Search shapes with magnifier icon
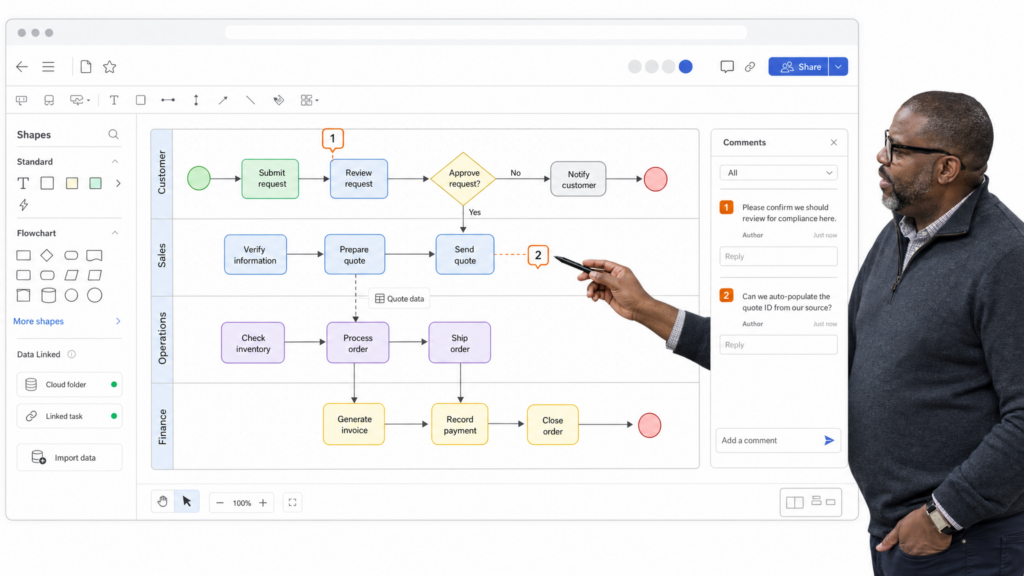 click(114, 135)
